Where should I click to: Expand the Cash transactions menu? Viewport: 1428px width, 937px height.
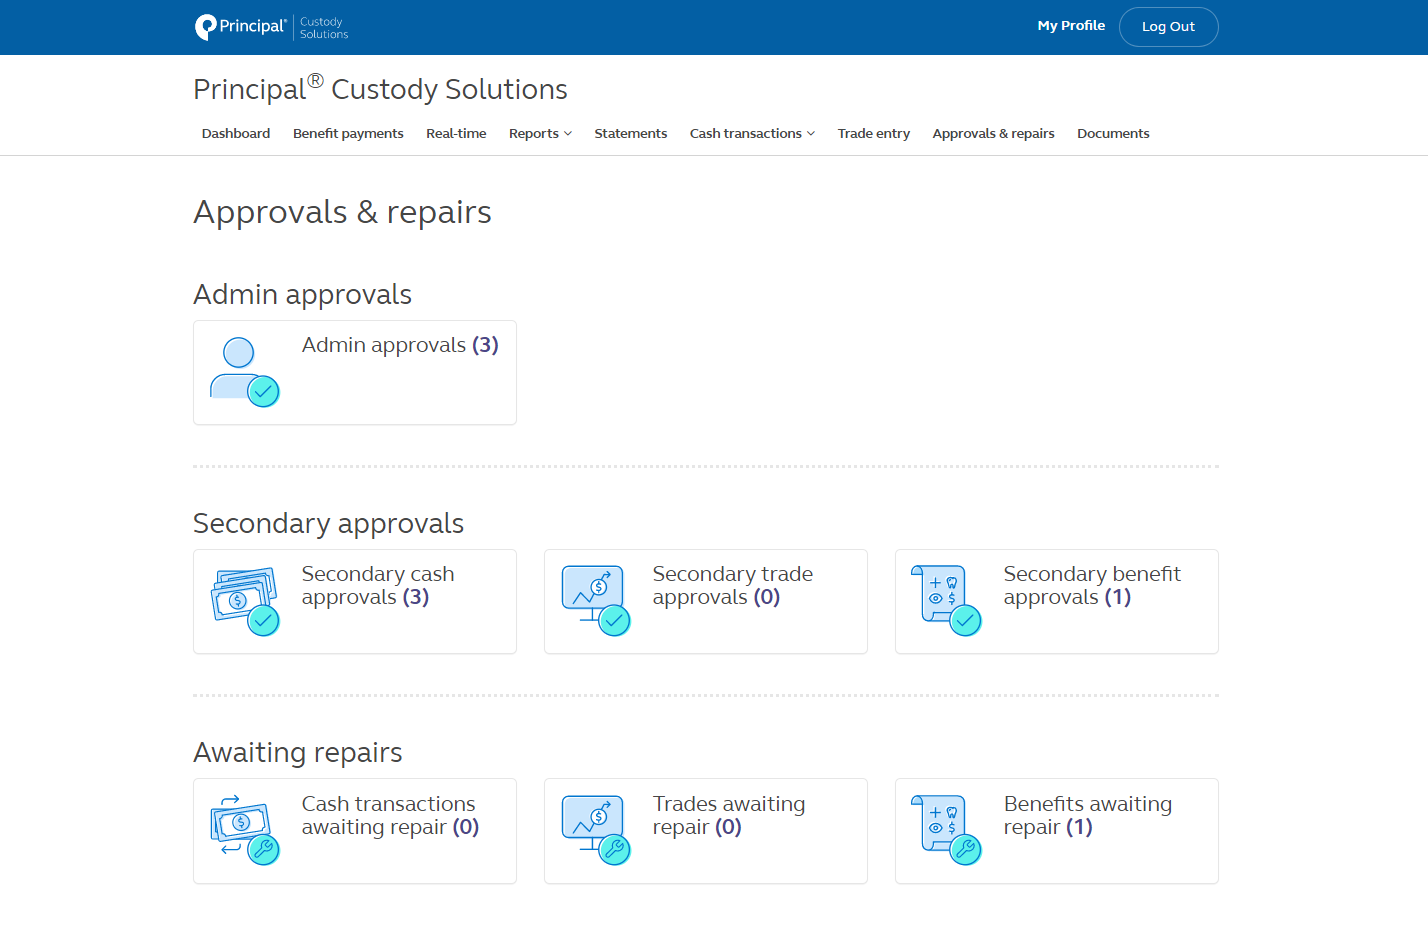(751, 133)
